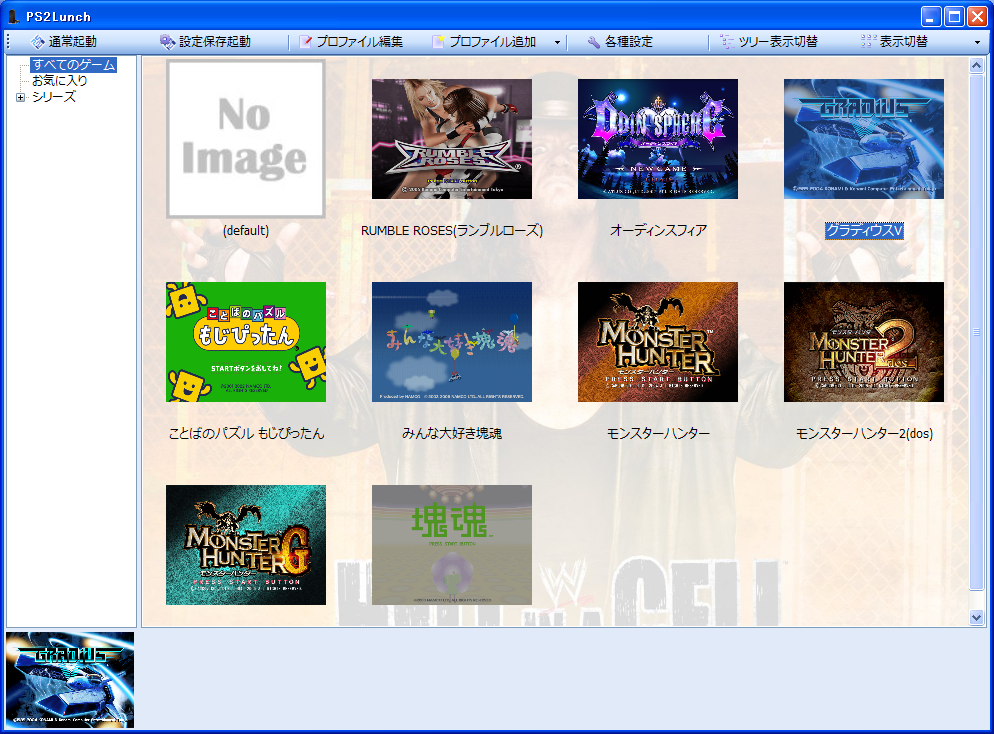Select the 塊魂 title screen thumbnail
This screenshot has width=994, height=734.
(x=452, y=545)
